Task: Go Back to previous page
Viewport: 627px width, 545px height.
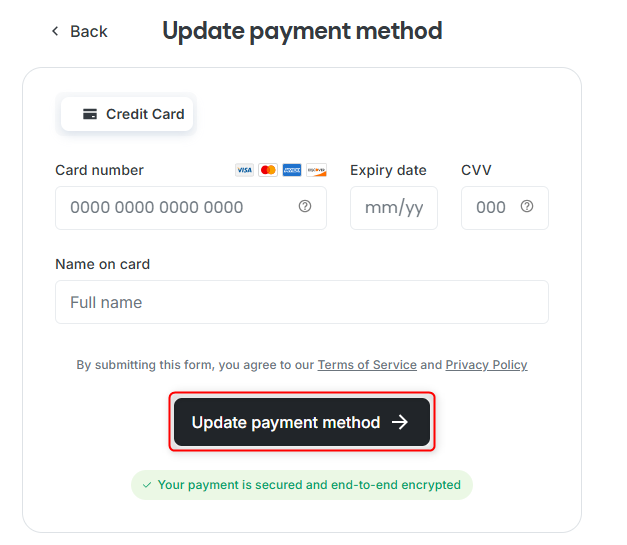Action: click(80, 31)
